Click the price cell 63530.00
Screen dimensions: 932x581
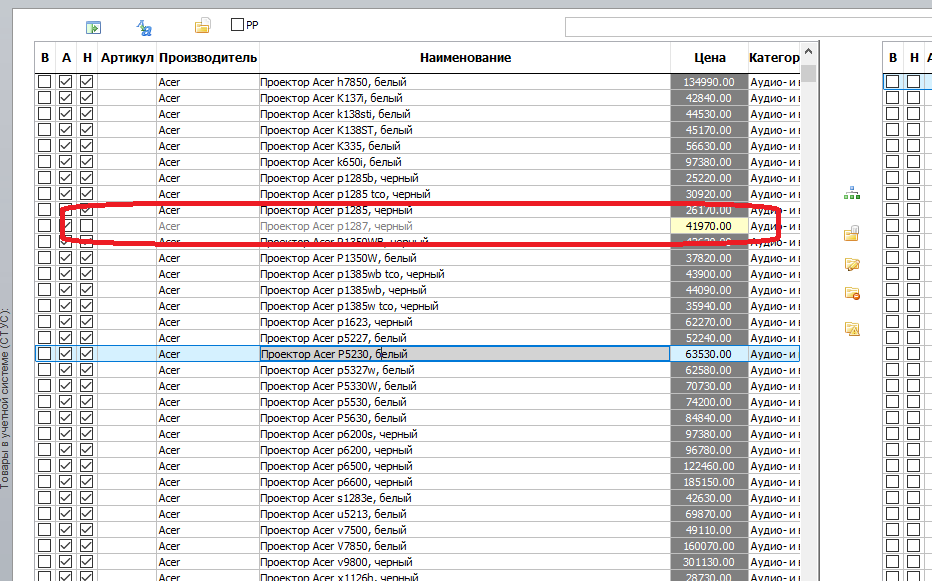pos(709,354)
